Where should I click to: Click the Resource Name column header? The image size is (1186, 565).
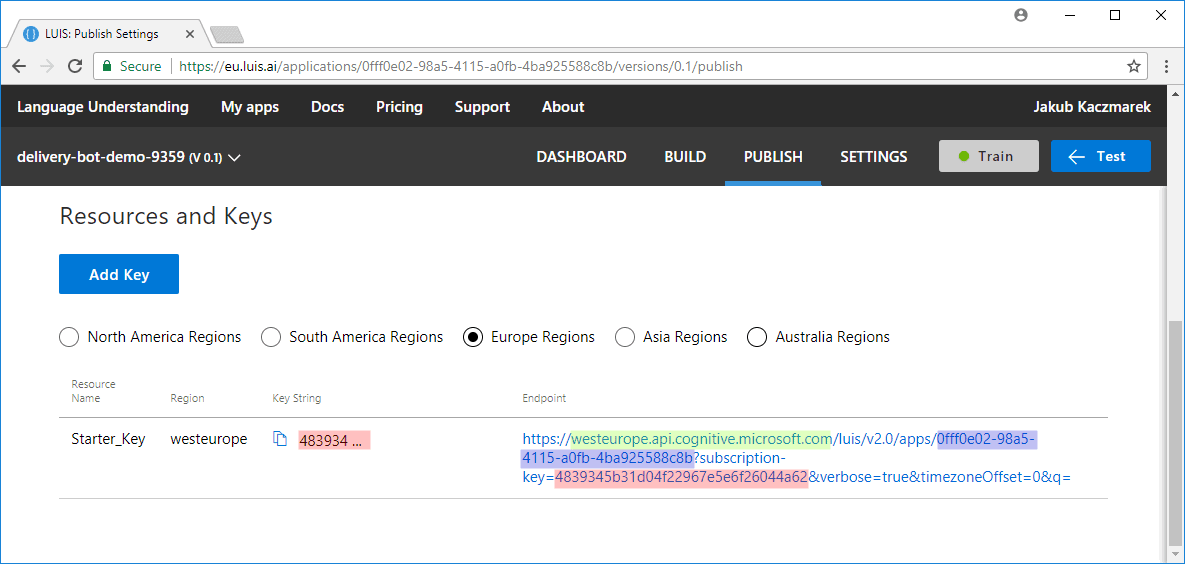tap(93, 391)
